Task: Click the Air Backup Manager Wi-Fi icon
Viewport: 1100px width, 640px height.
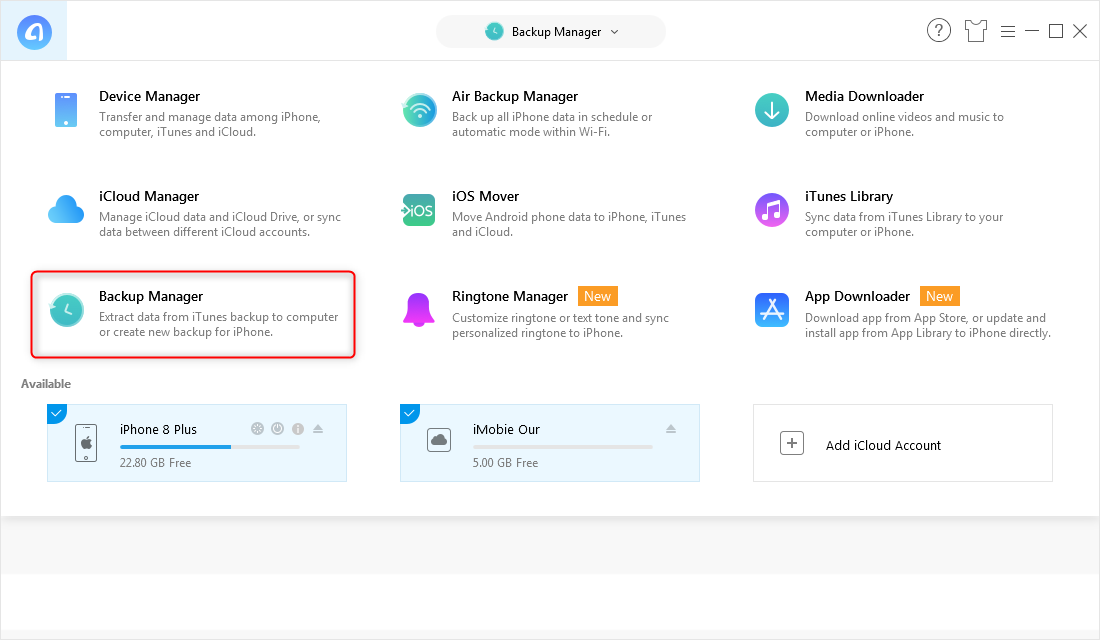Action: pos(420,110)
